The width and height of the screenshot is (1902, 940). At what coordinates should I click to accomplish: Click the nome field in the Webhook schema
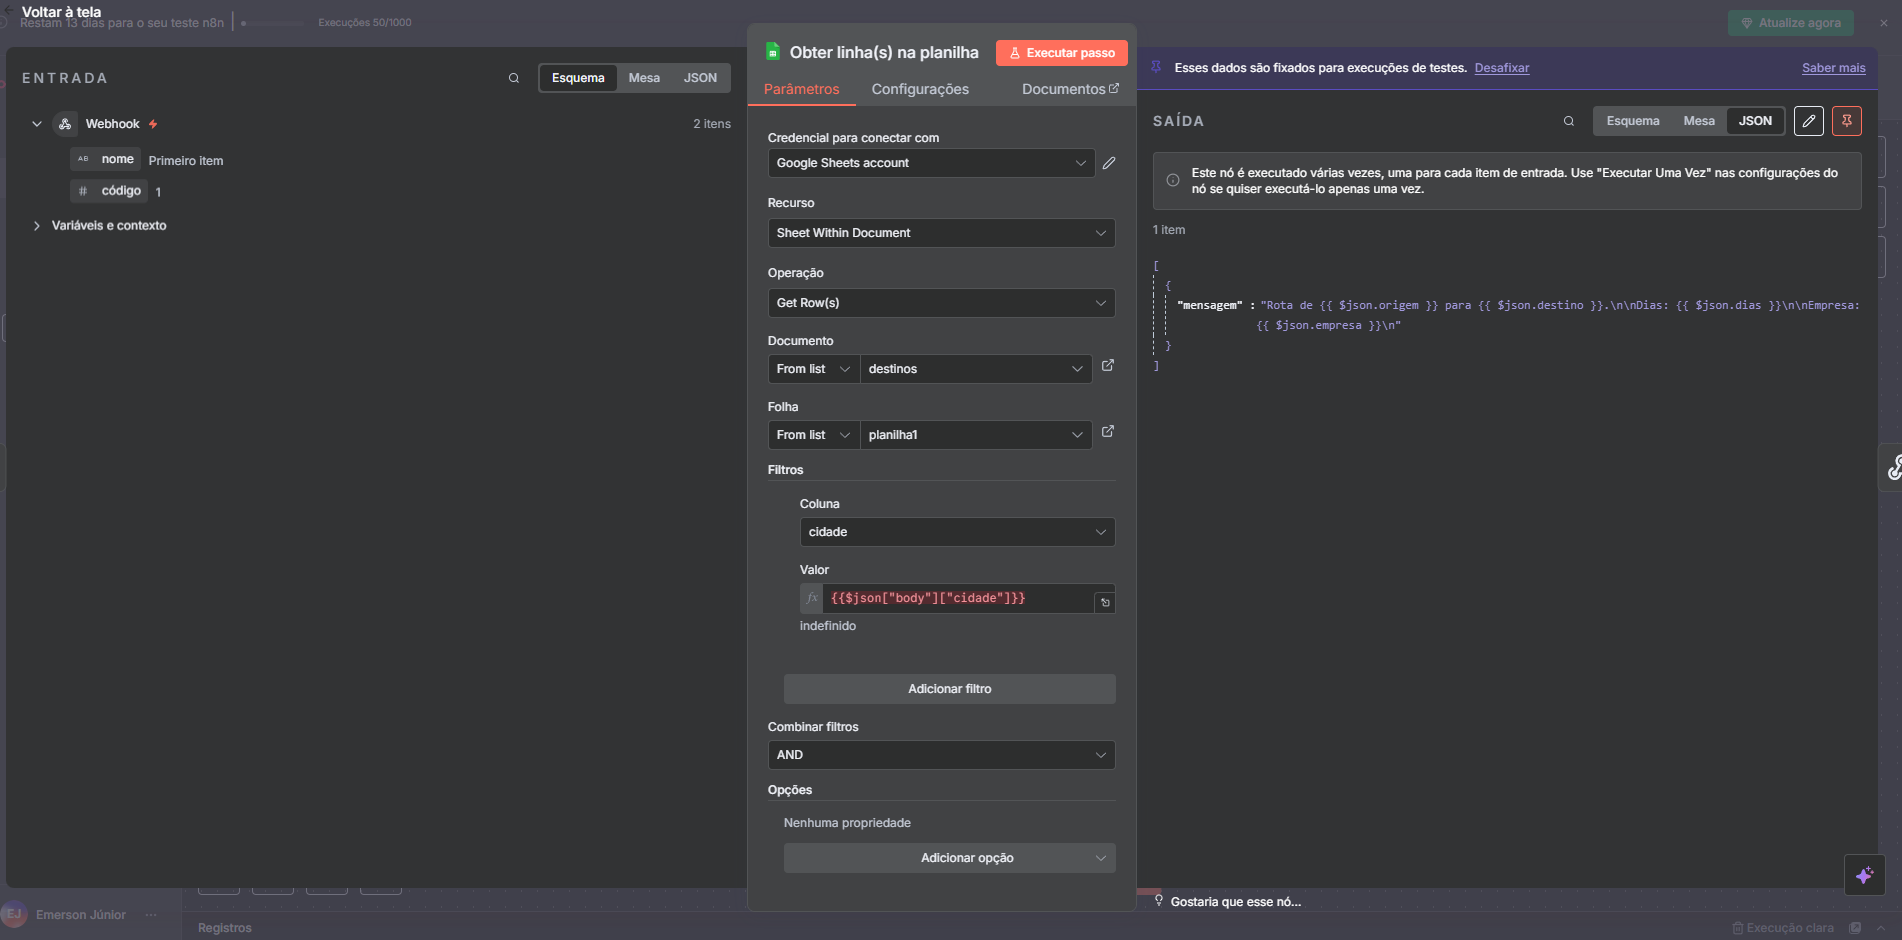pos(105,159)
